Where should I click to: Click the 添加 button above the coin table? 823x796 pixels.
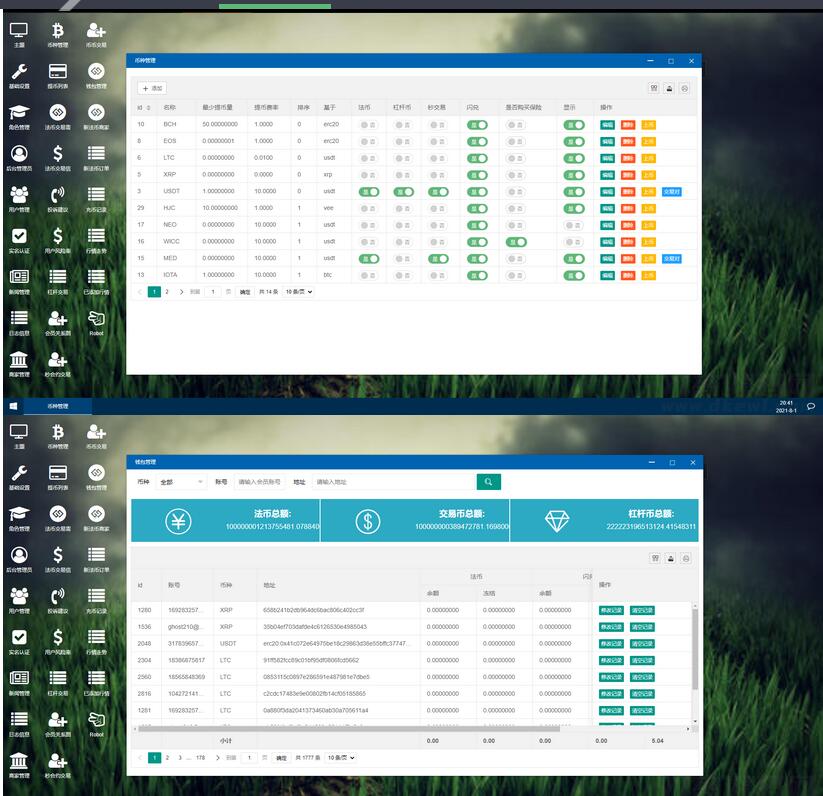(x=152, y=88)
